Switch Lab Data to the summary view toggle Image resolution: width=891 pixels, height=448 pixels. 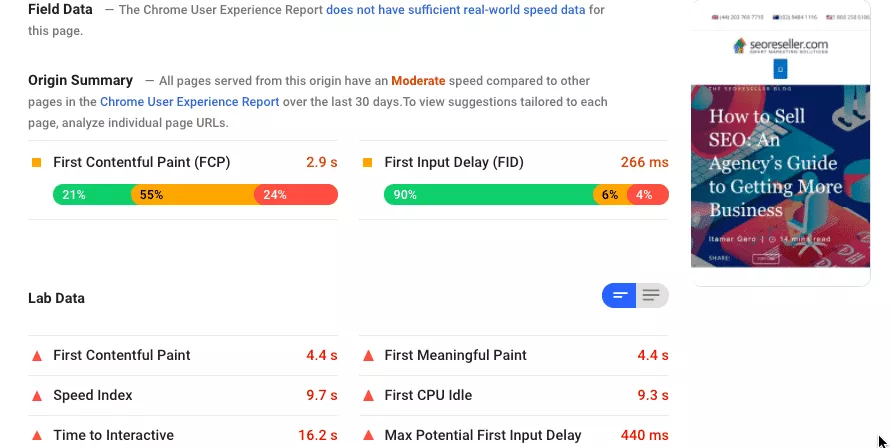tap(620, 295)
